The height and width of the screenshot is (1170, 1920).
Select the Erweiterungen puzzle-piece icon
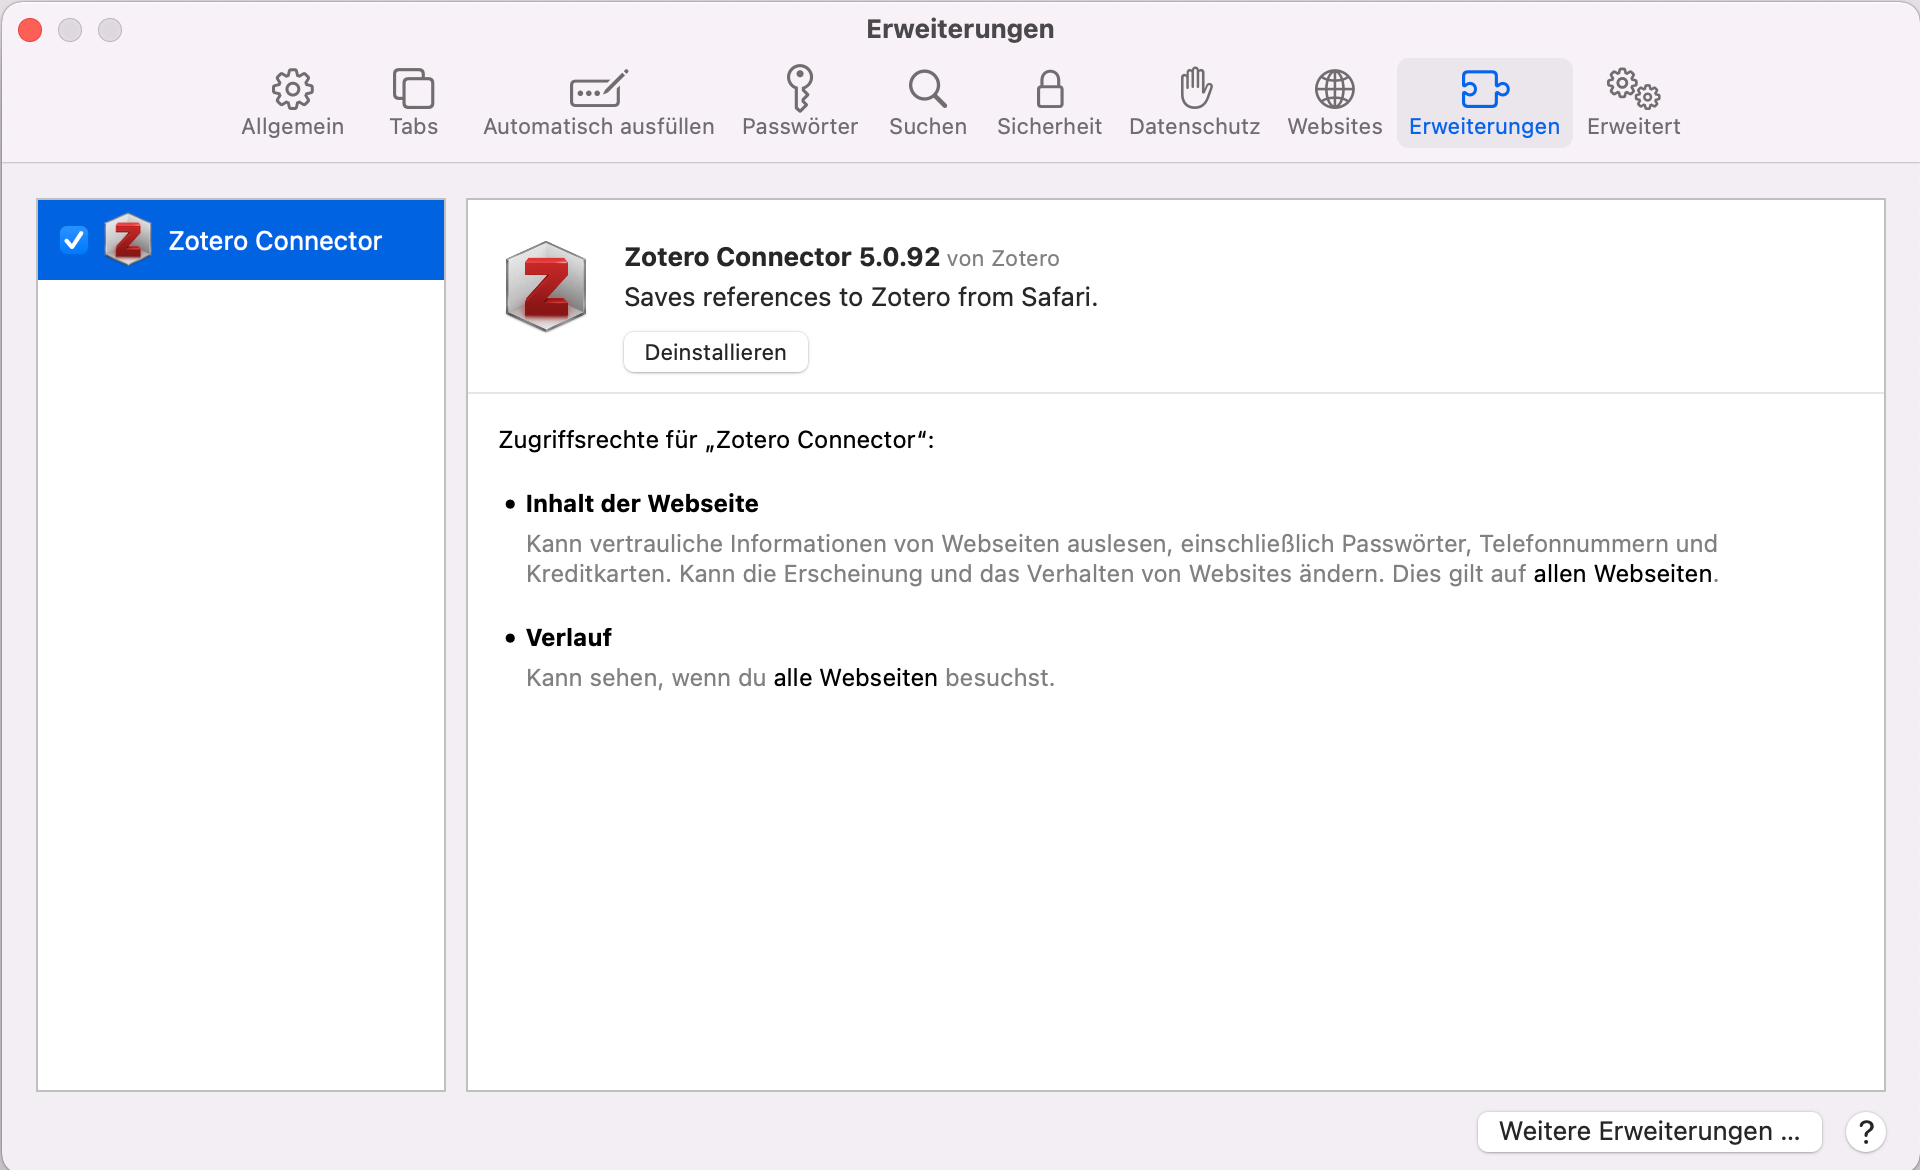click(1484, 89)
